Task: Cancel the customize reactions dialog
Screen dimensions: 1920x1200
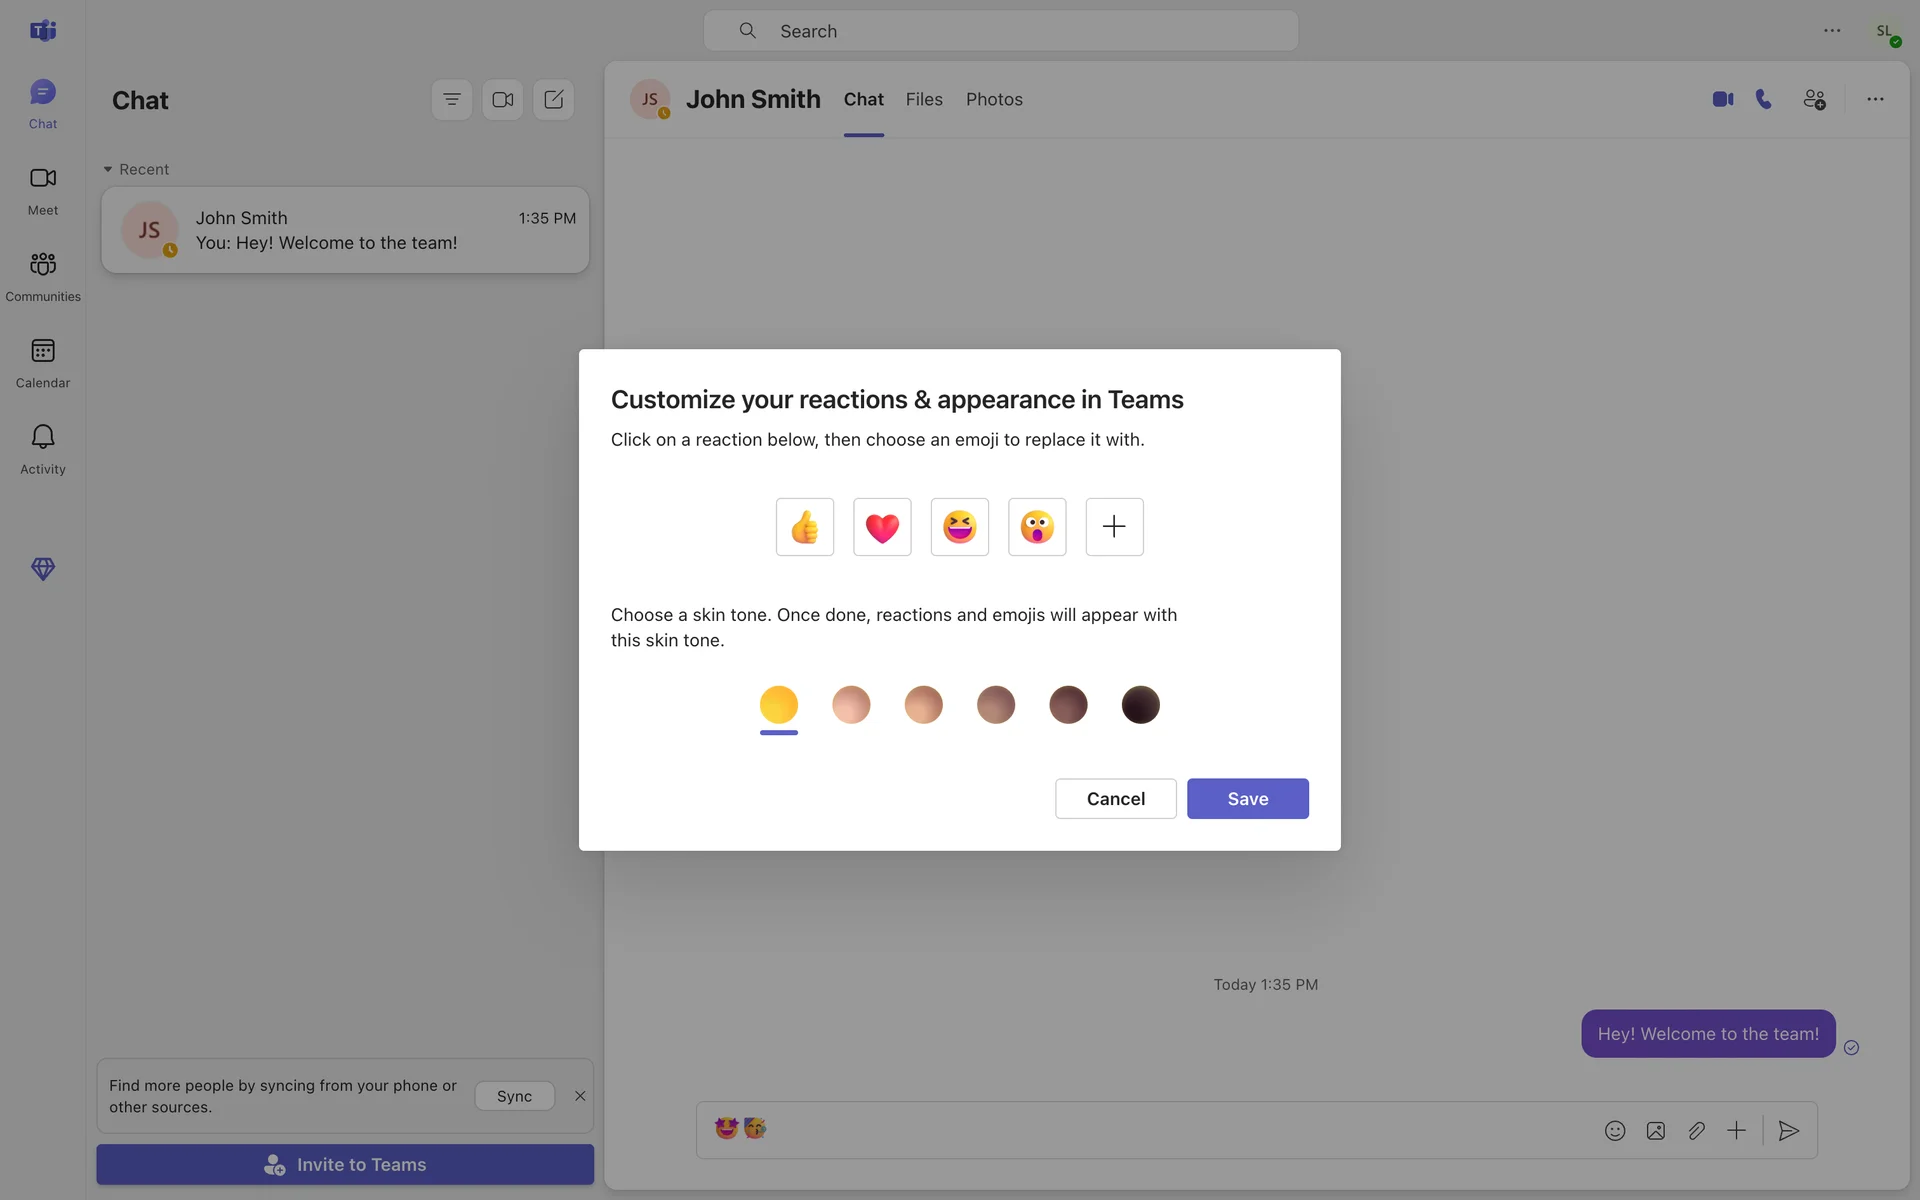Action: 1115,799
